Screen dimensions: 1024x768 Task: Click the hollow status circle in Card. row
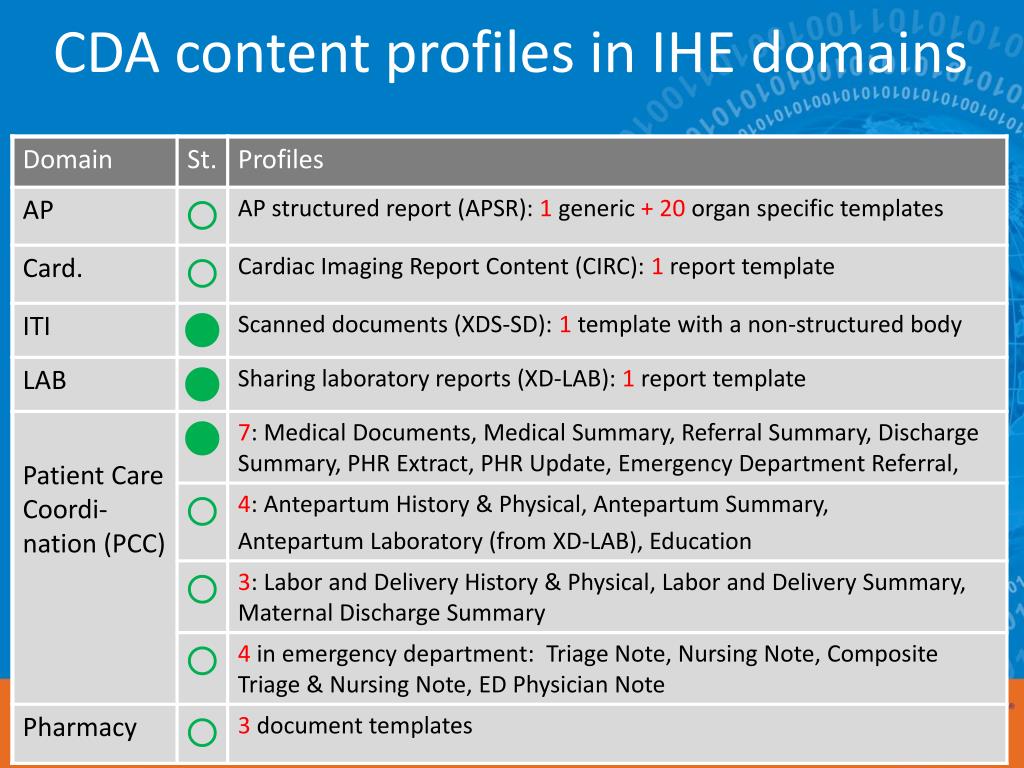202,273
